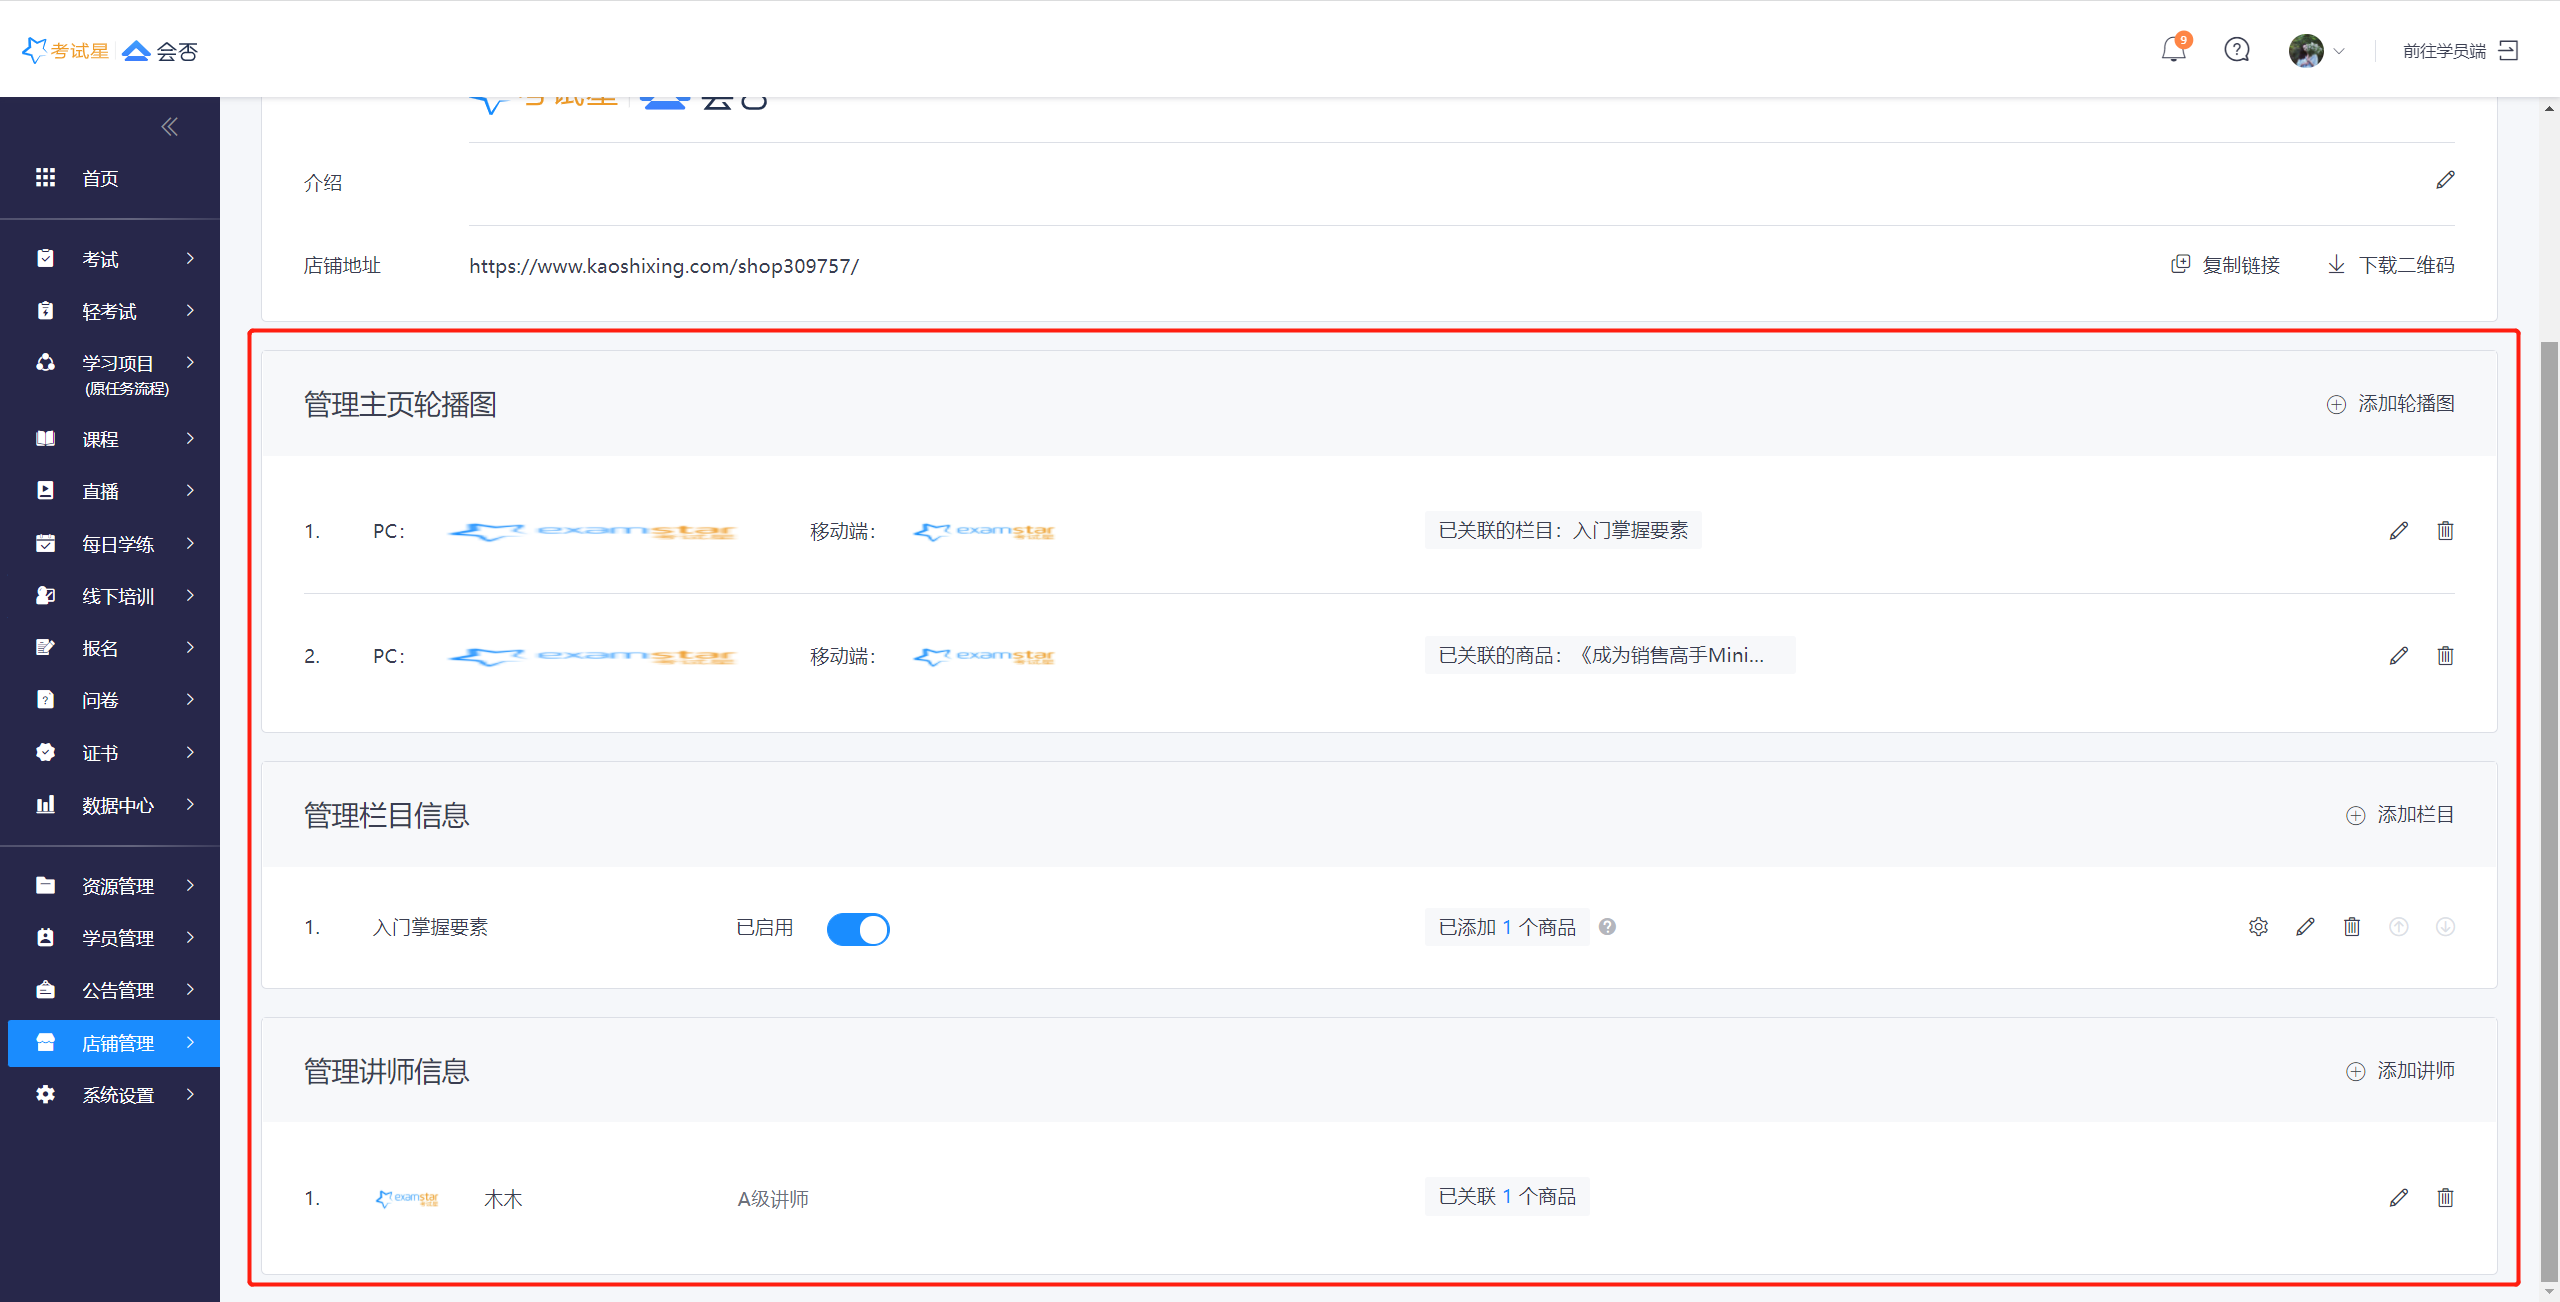Click the help icon beside 已添加 1 个商品
2560x1302 pixels.
1607,927
